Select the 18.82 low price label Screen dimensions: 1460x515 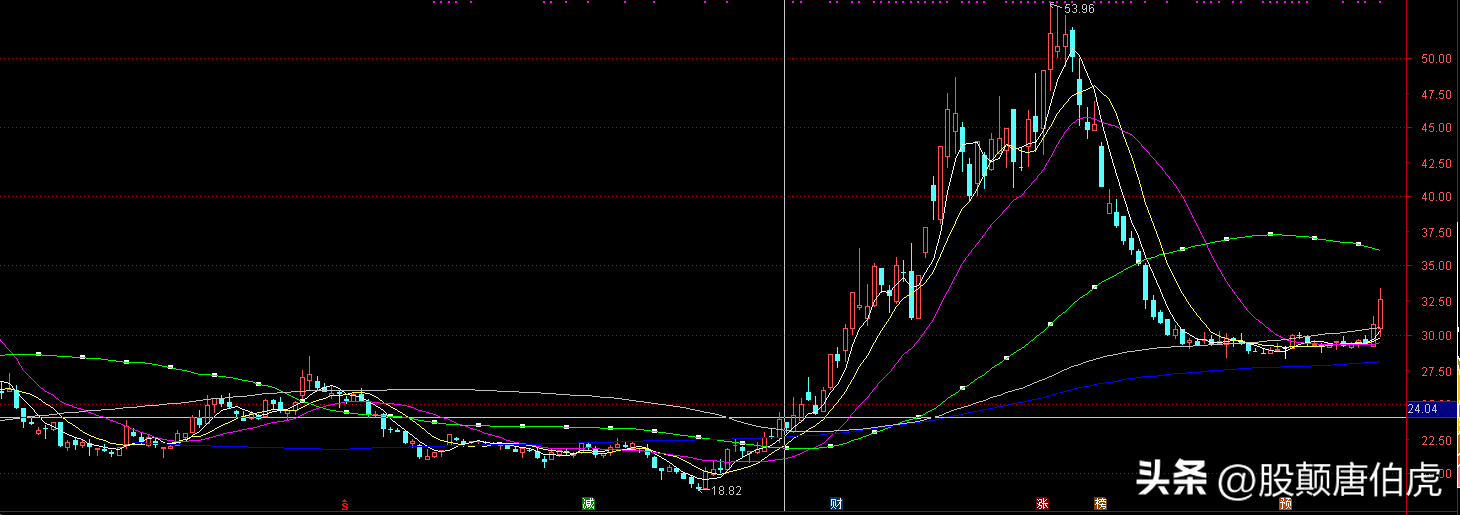[x=726, y=491]
